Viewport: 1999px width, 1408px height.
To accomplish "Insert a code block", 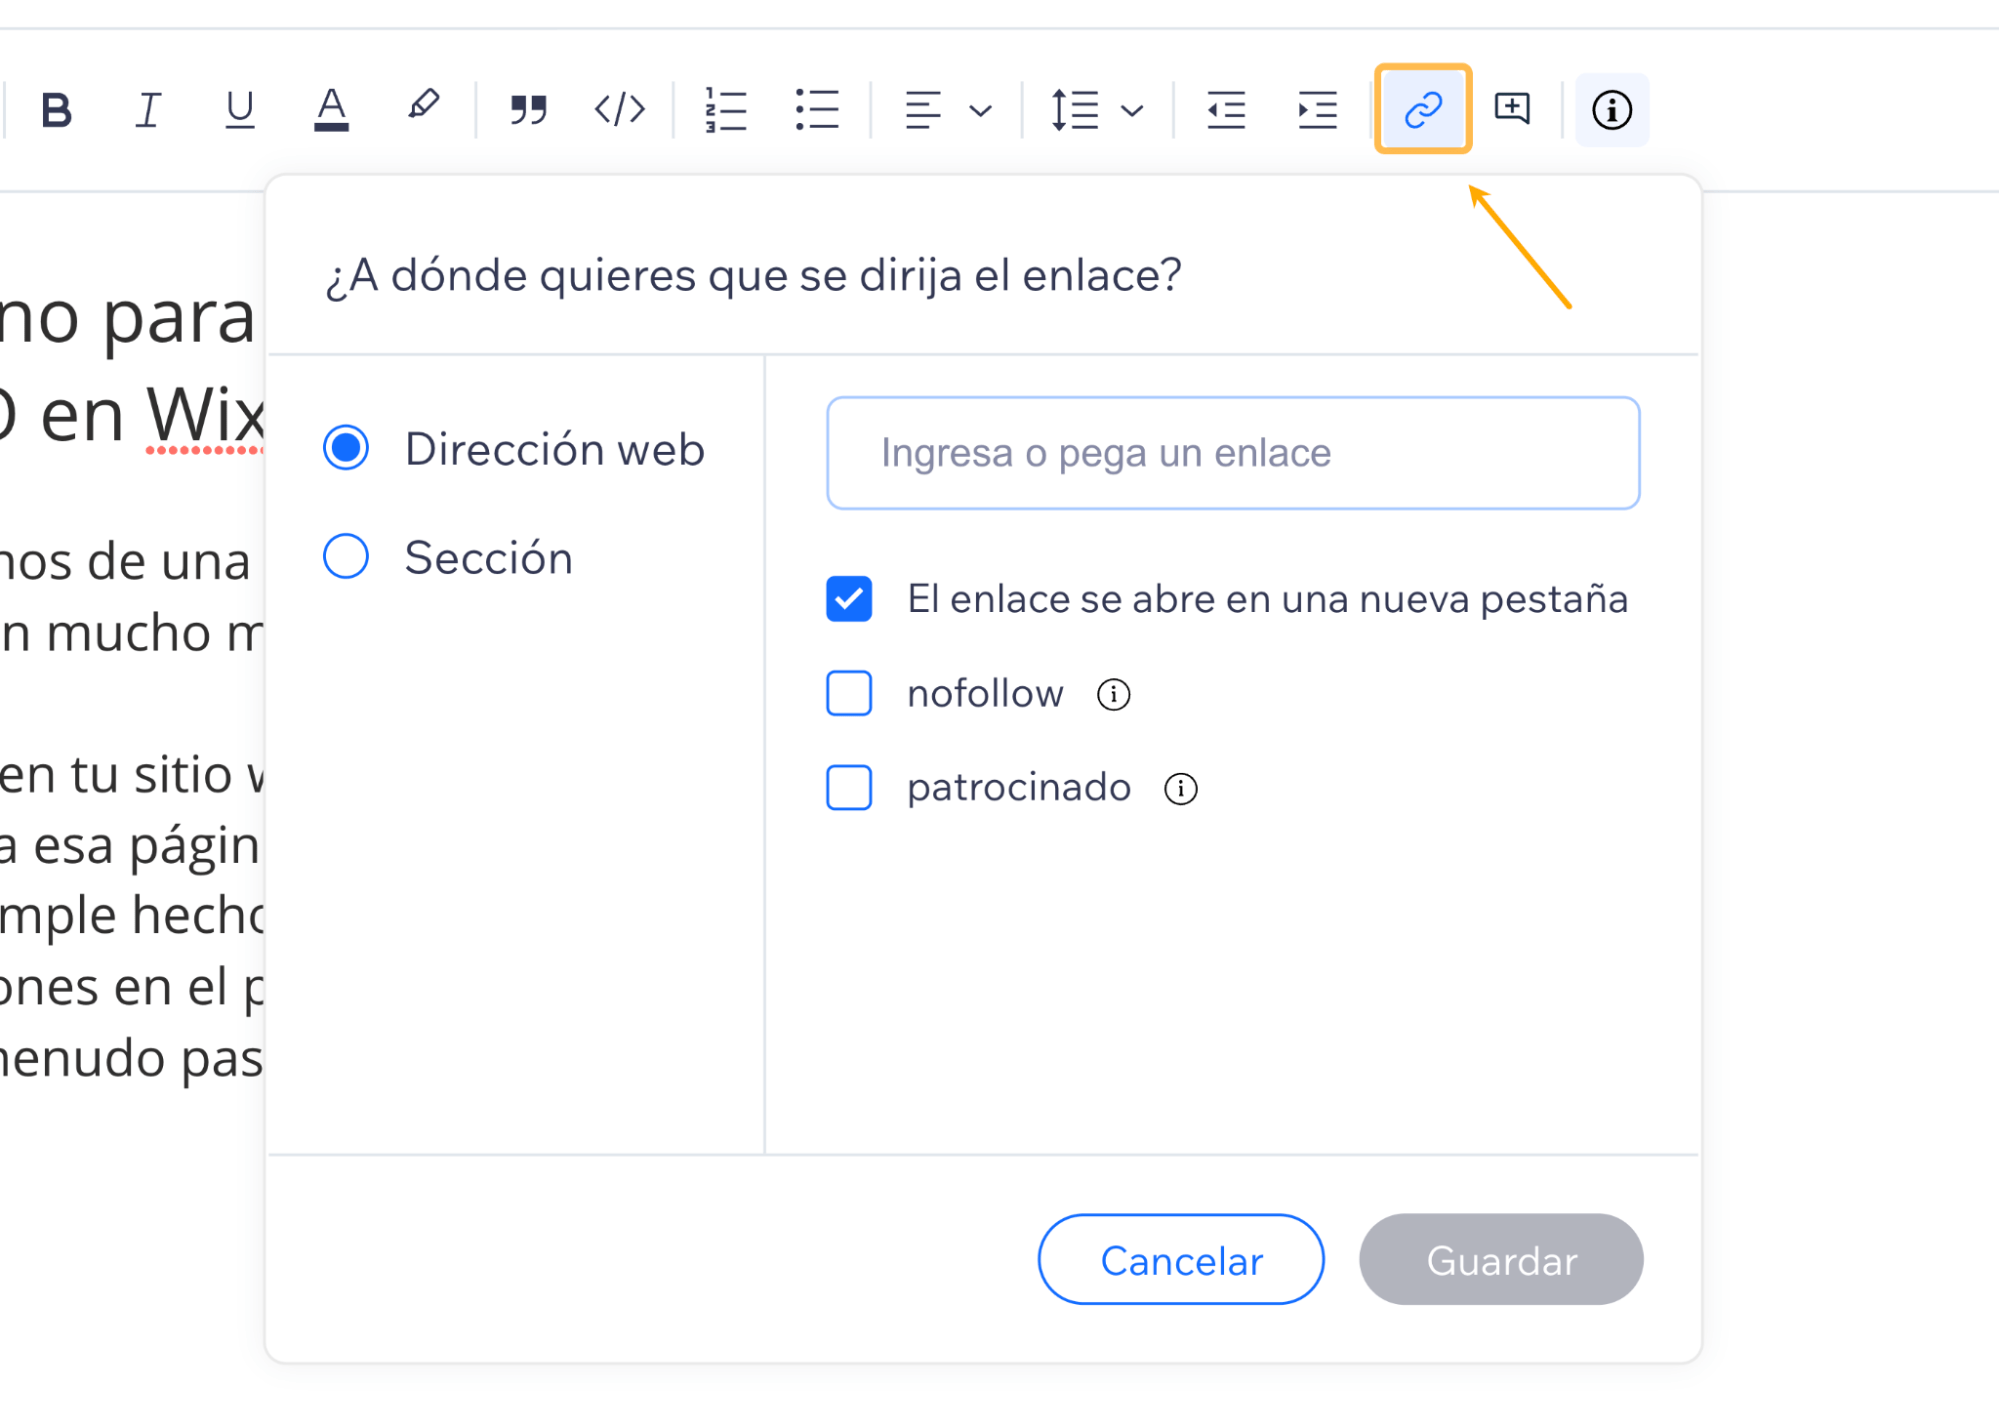I will [619, 110].
